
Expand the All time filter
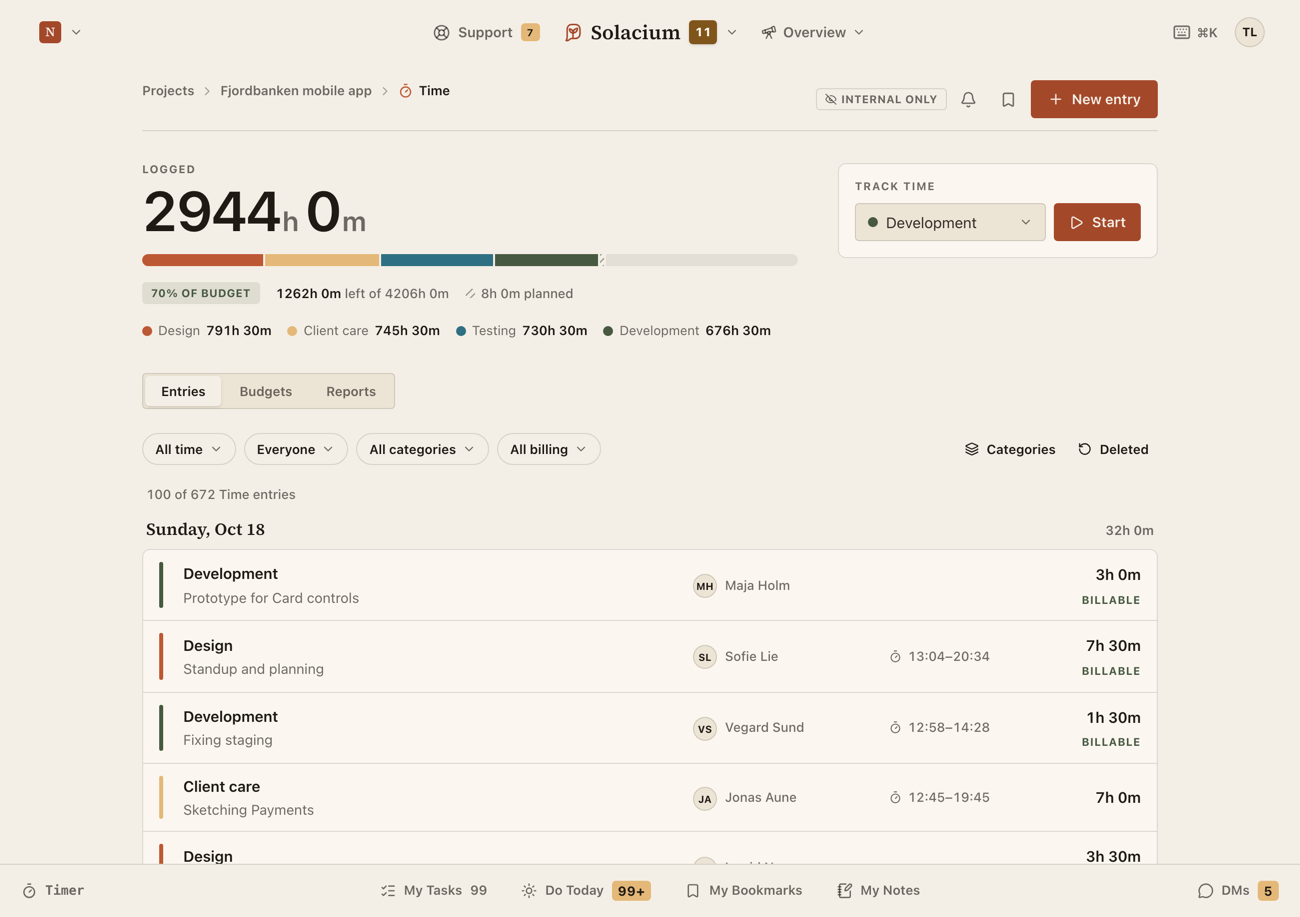click(189, 449)
